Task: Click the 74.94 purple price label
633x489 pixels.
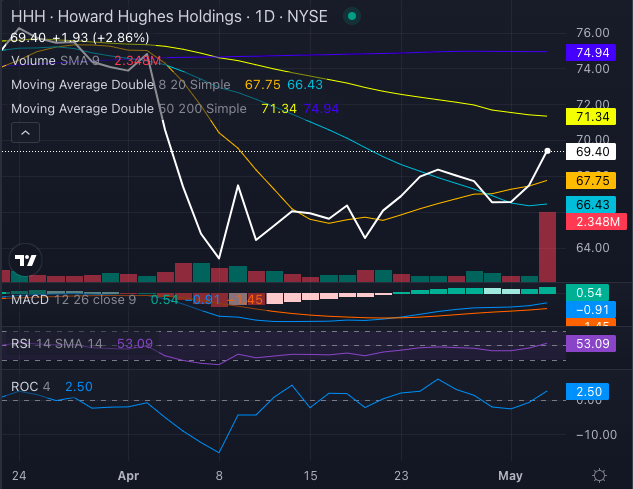Action: tap(591, 52)
